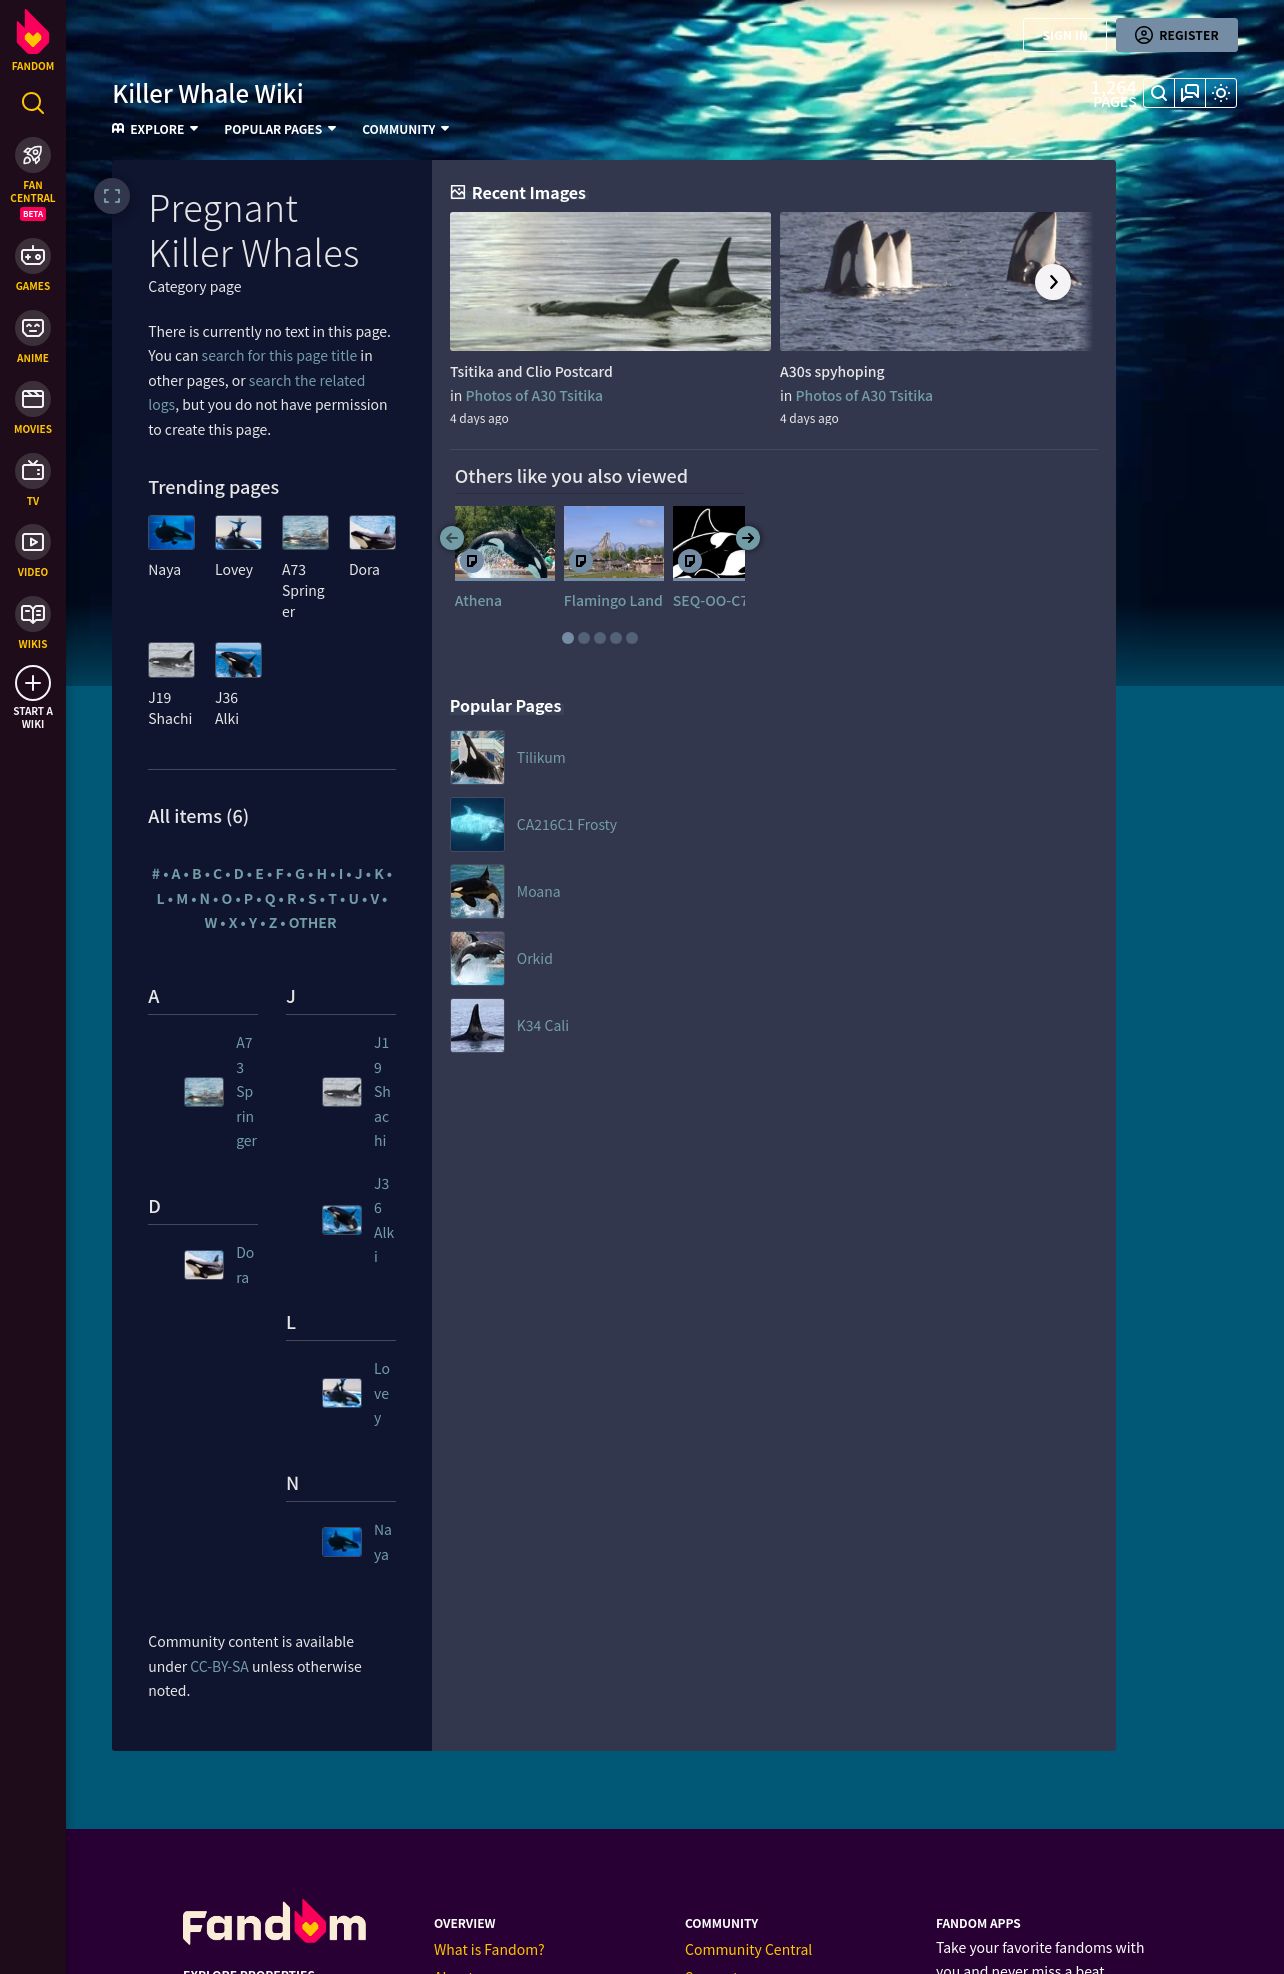
Task: Click the sidebar search magnifier icon
Action: tap(33, 103)
